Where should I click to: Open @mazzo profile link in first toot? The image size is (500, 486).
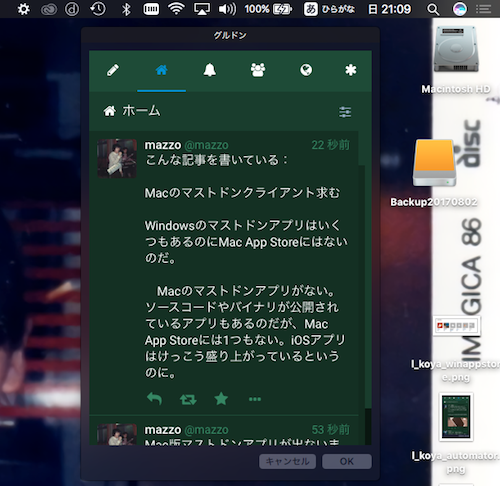point(206,145)
